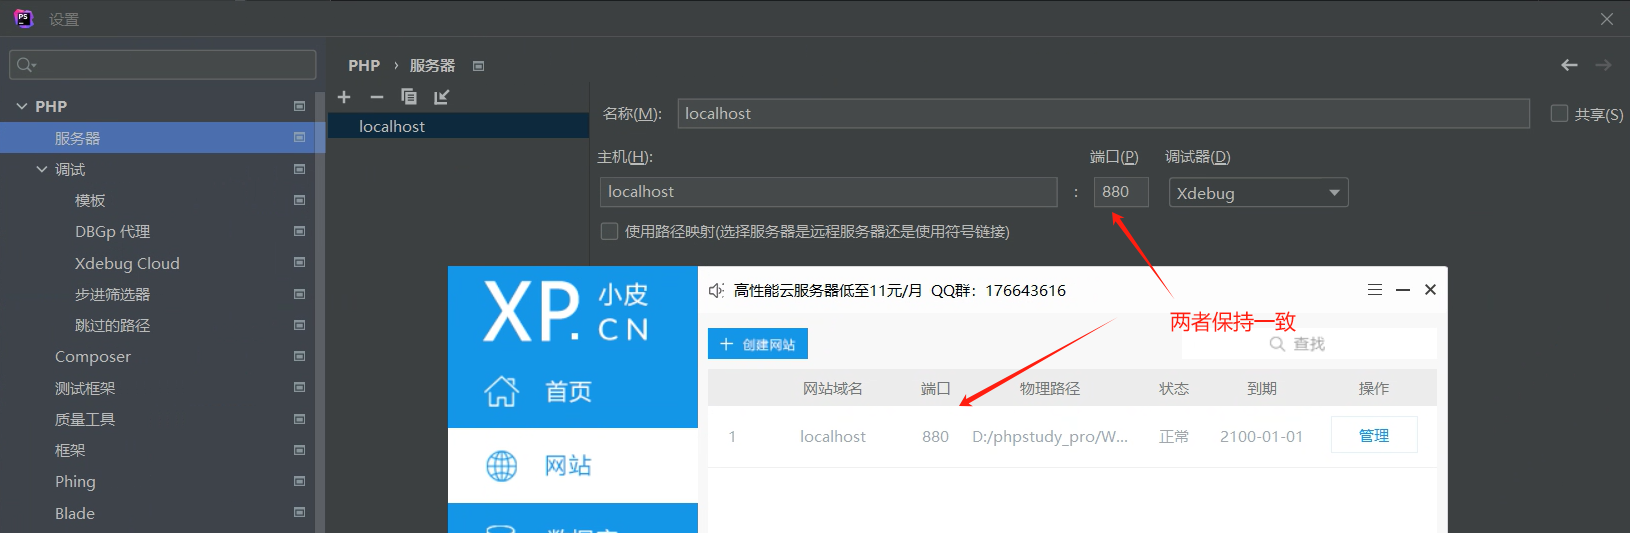1630x533 pixels.
Task: Click project icon on Blade row
Action: click(299, 512)
